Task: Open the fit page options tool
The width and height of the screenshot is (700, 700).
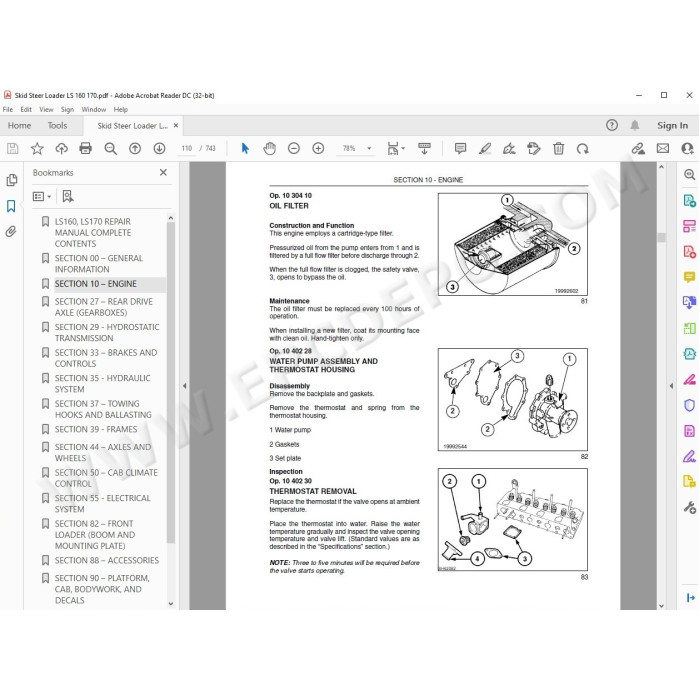Action: (x=396, y=148)
